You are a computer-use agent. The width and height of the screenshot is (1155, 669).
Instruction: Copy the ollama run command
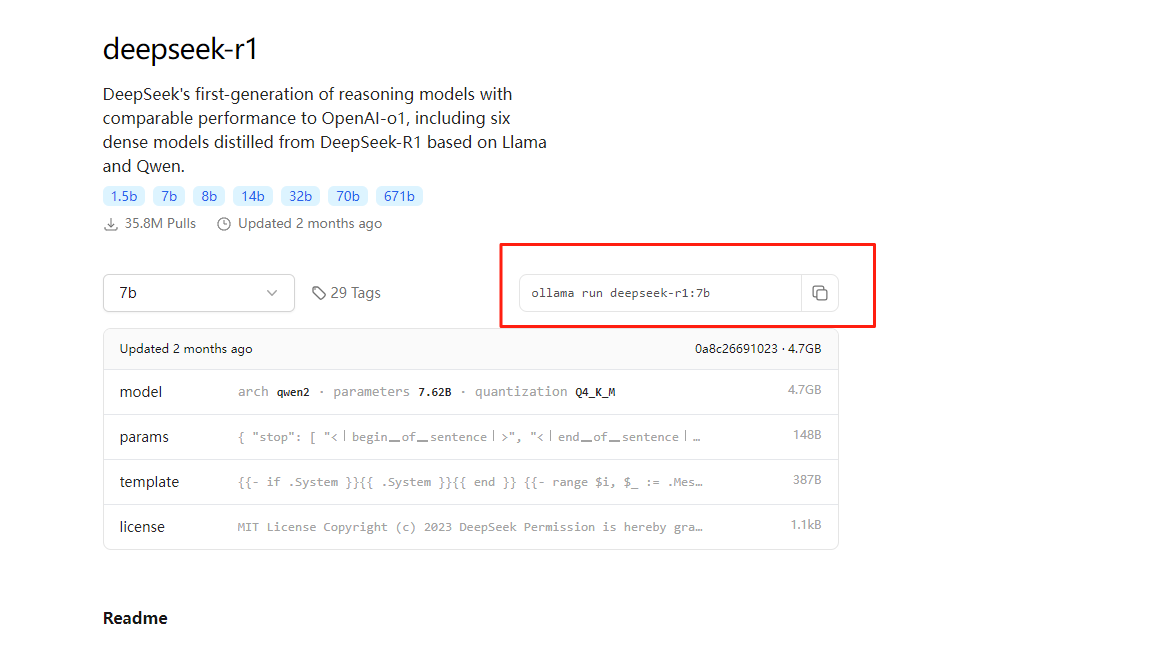(x=820, y=293)
